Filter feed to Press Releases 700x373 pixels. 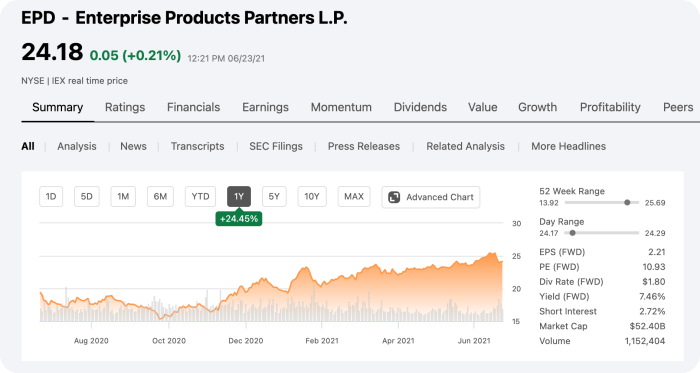click(x=364, y=146)
